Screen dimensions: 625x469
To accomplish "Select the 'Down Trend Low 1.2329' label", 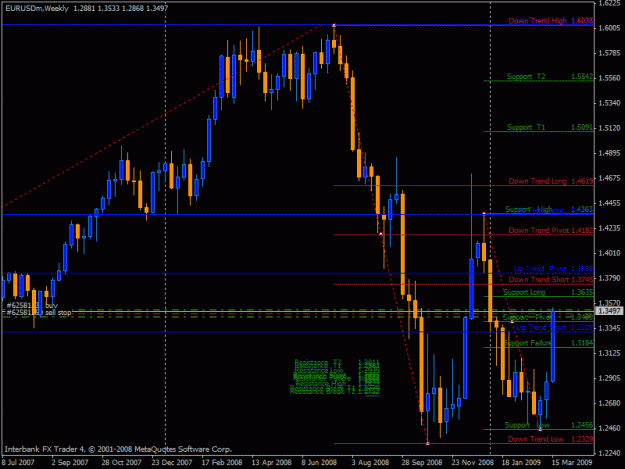I will point(550,439).
